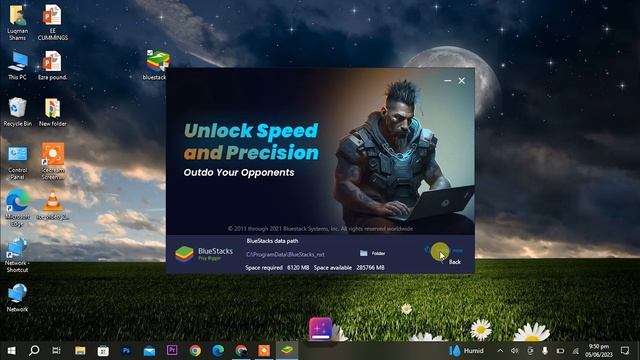Click the pink sparkle app icon above taskbar
This screenshot has height=360, width=640.
click(320, 329)
